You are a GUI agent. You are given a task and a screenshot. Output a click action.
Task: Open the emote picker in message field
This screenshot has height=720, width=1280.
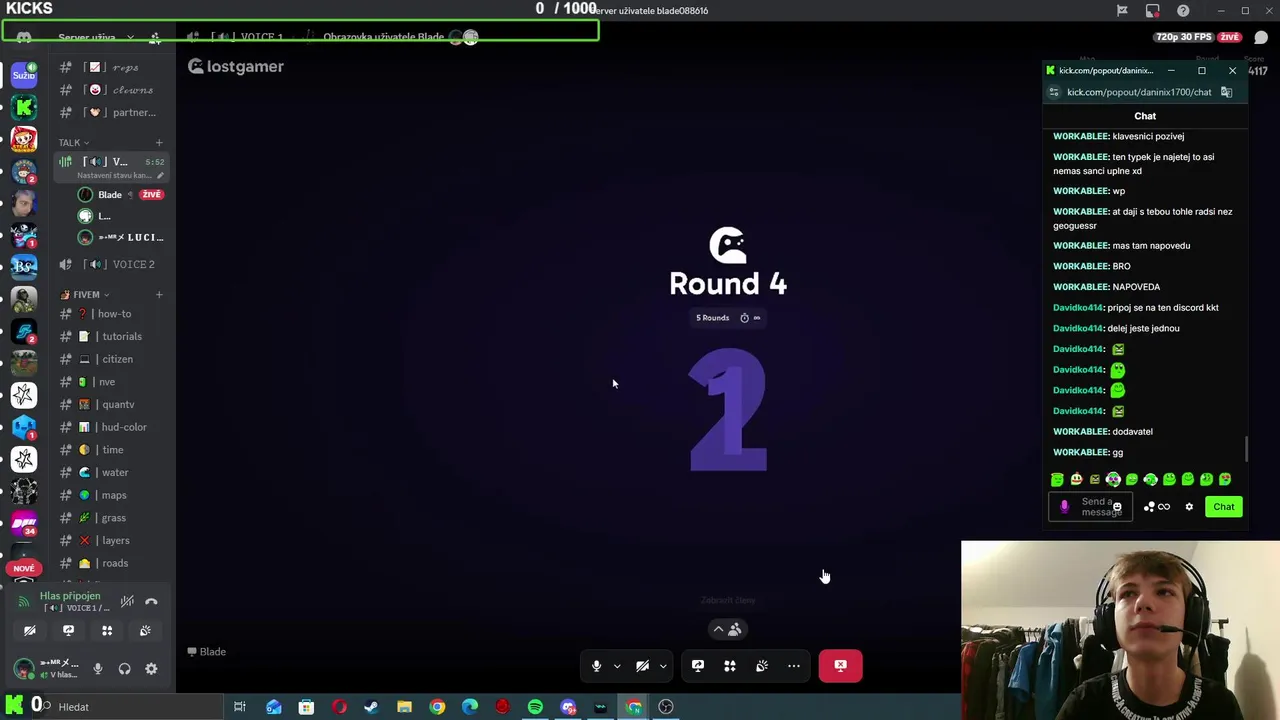click(1117, 507)
